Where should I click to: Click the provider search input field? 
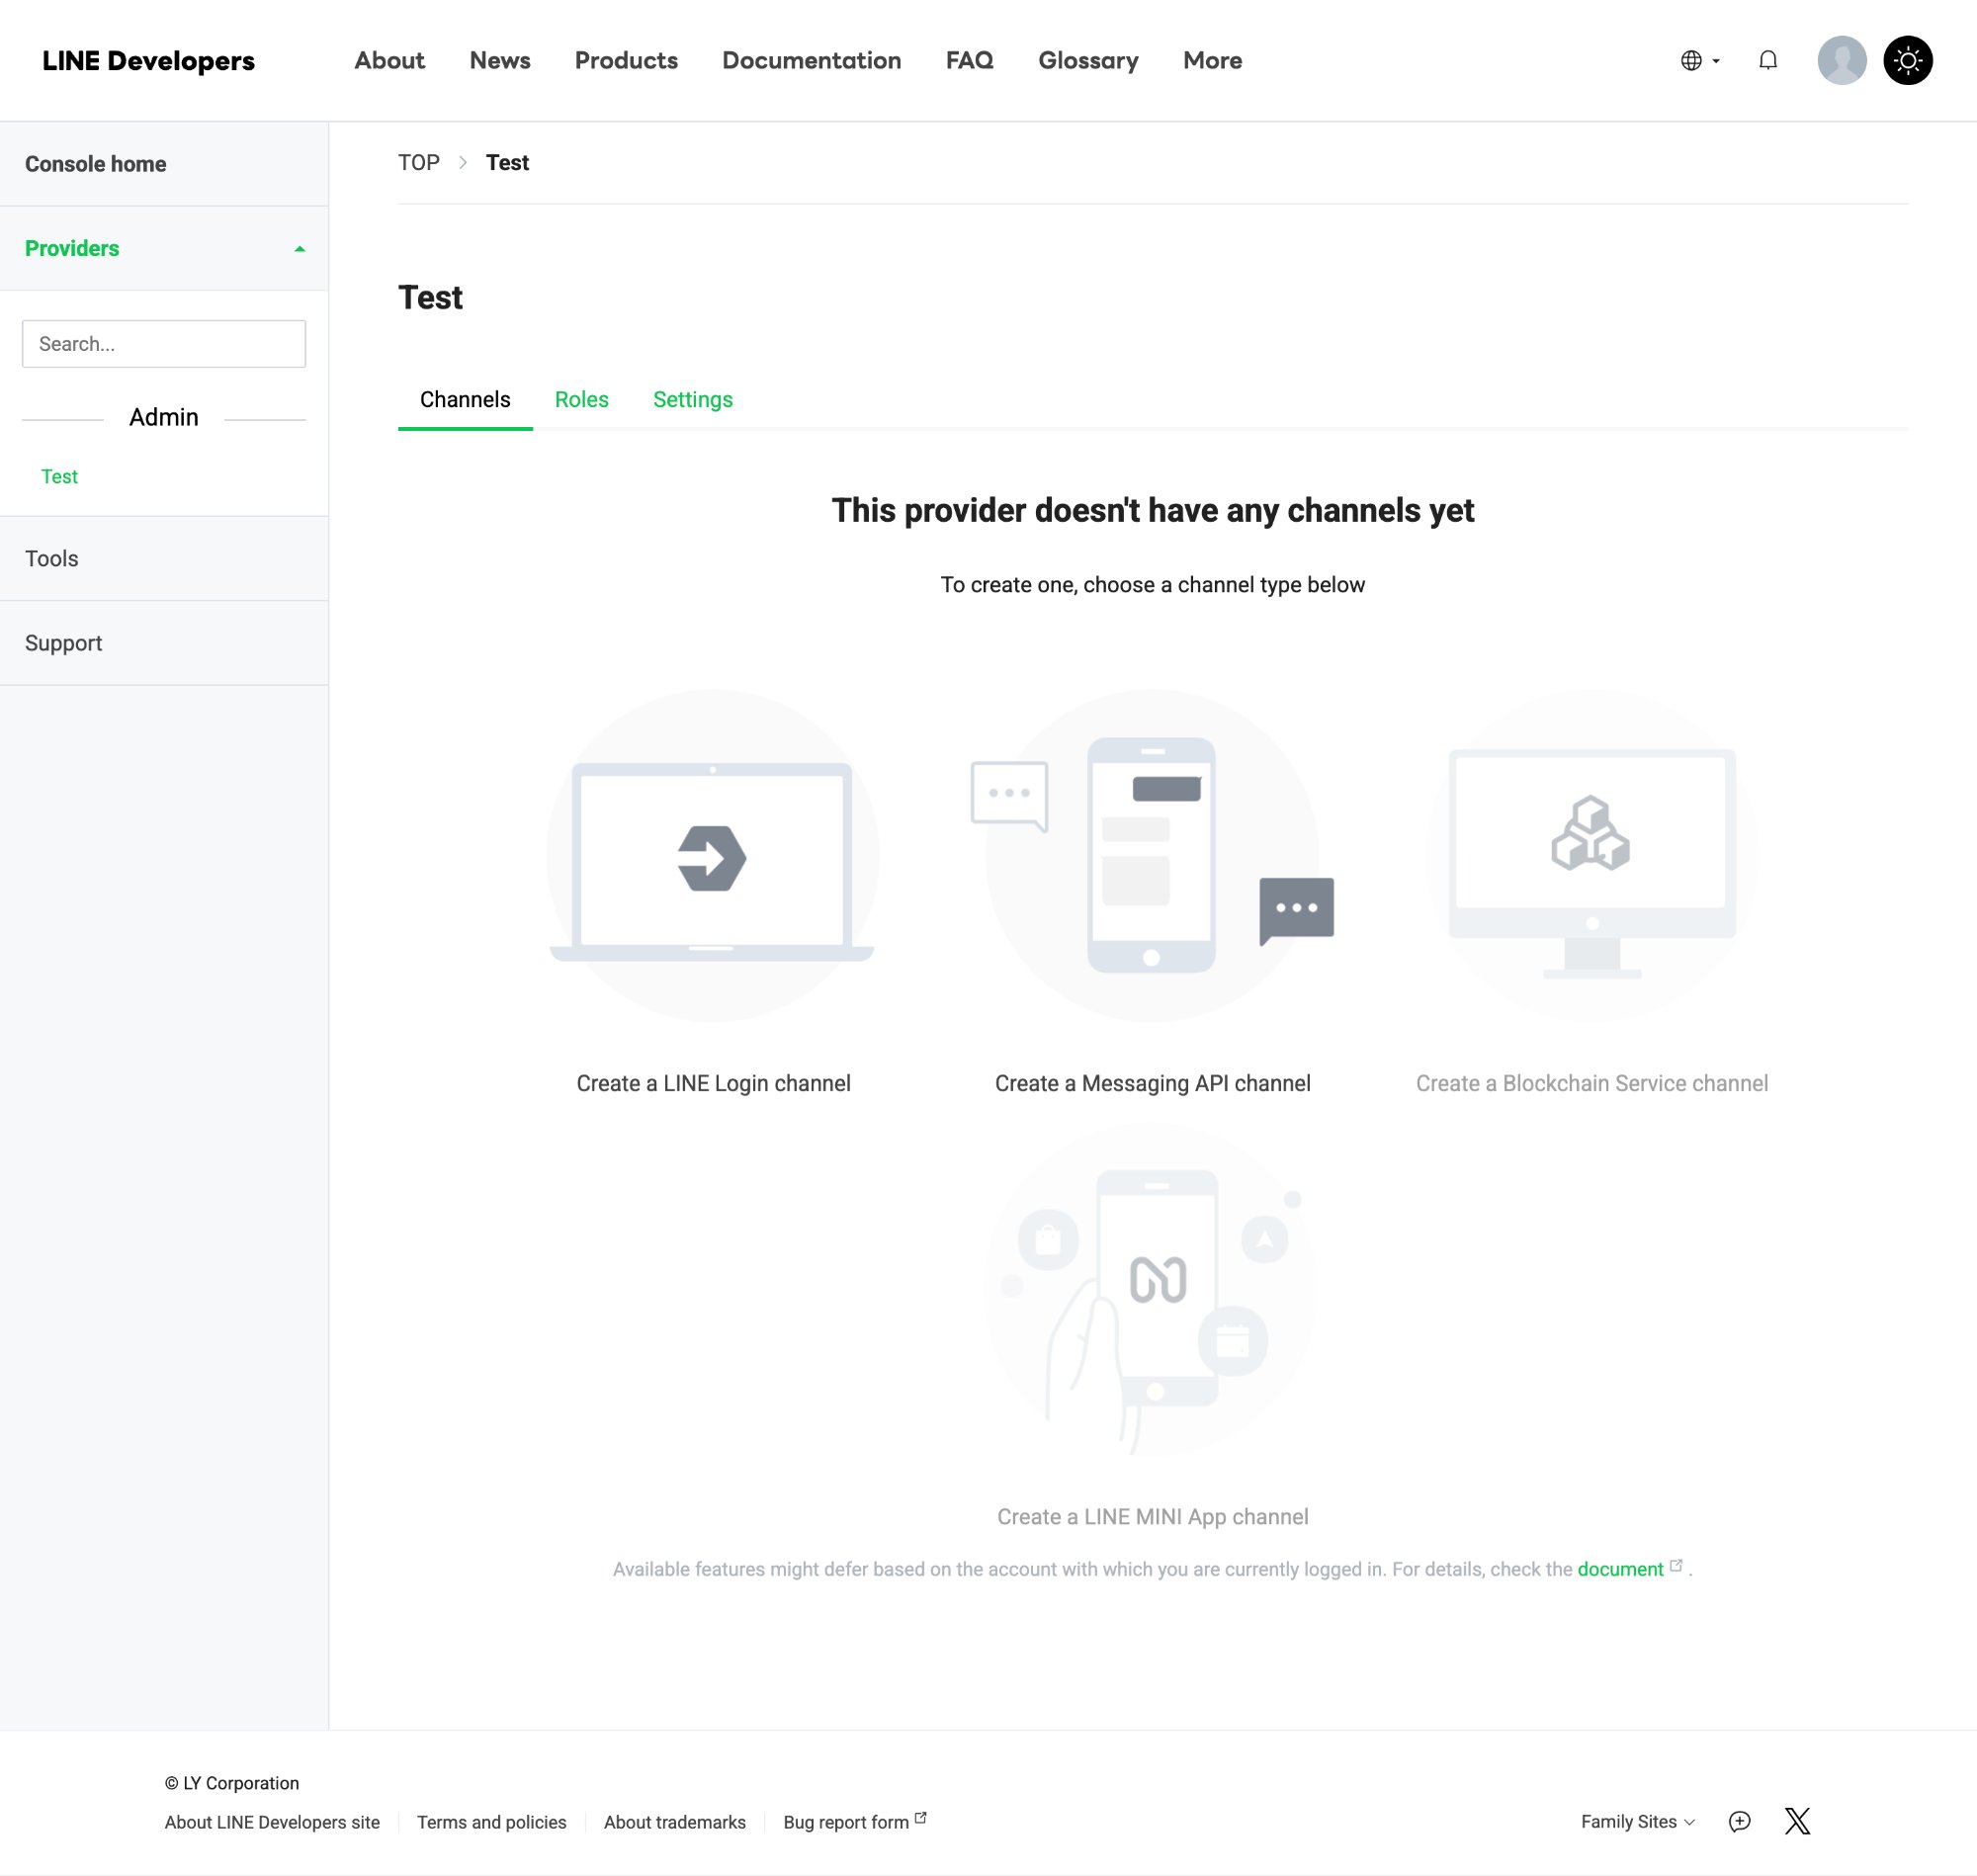pyautogui.click(x=164, y=344)
